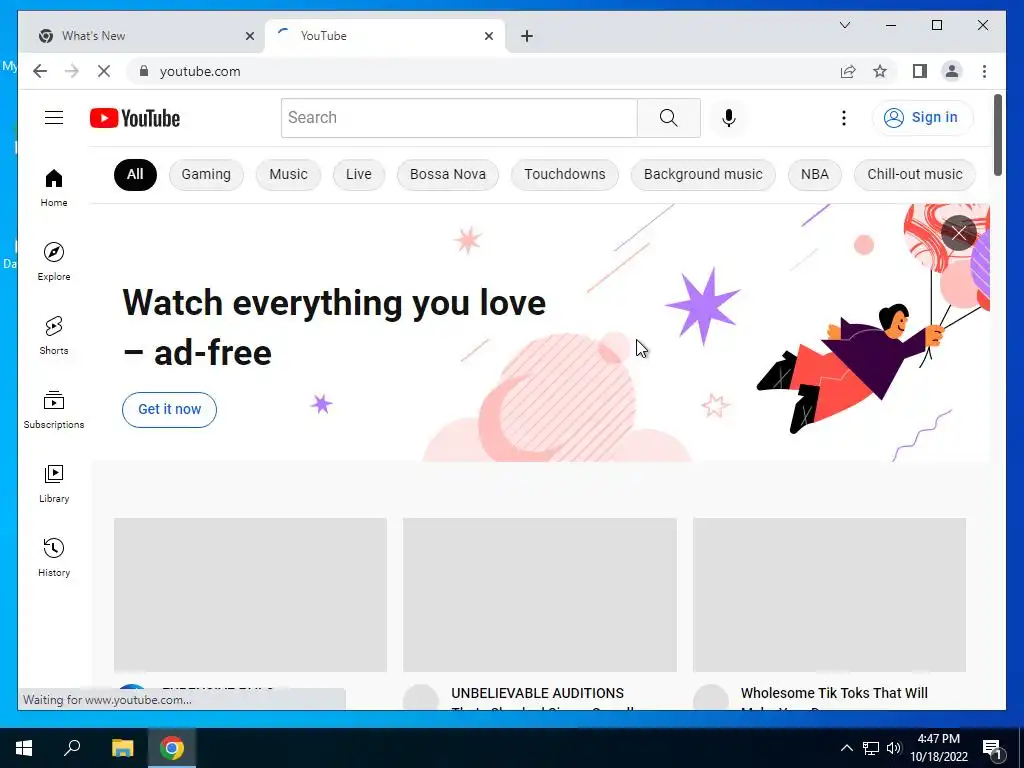
Task: Click the youtube.com address bar
Action: [x=483, y=71]
